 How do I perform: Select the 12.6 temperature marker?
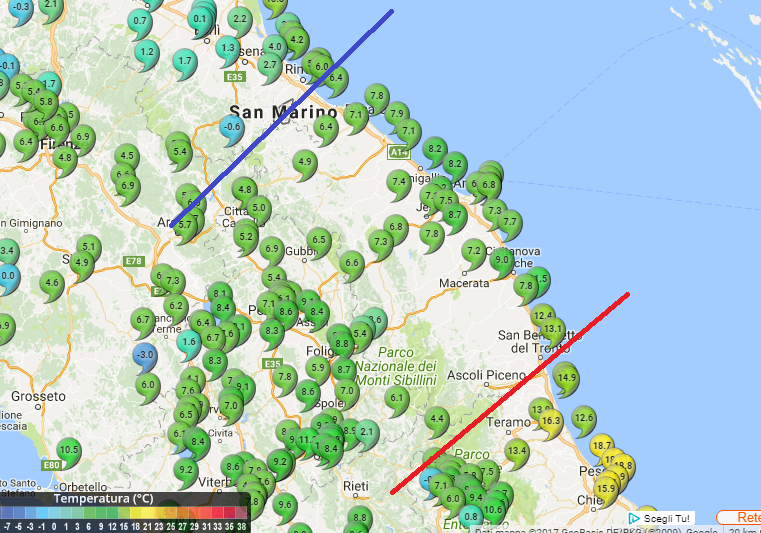click(x=583, y=418)
